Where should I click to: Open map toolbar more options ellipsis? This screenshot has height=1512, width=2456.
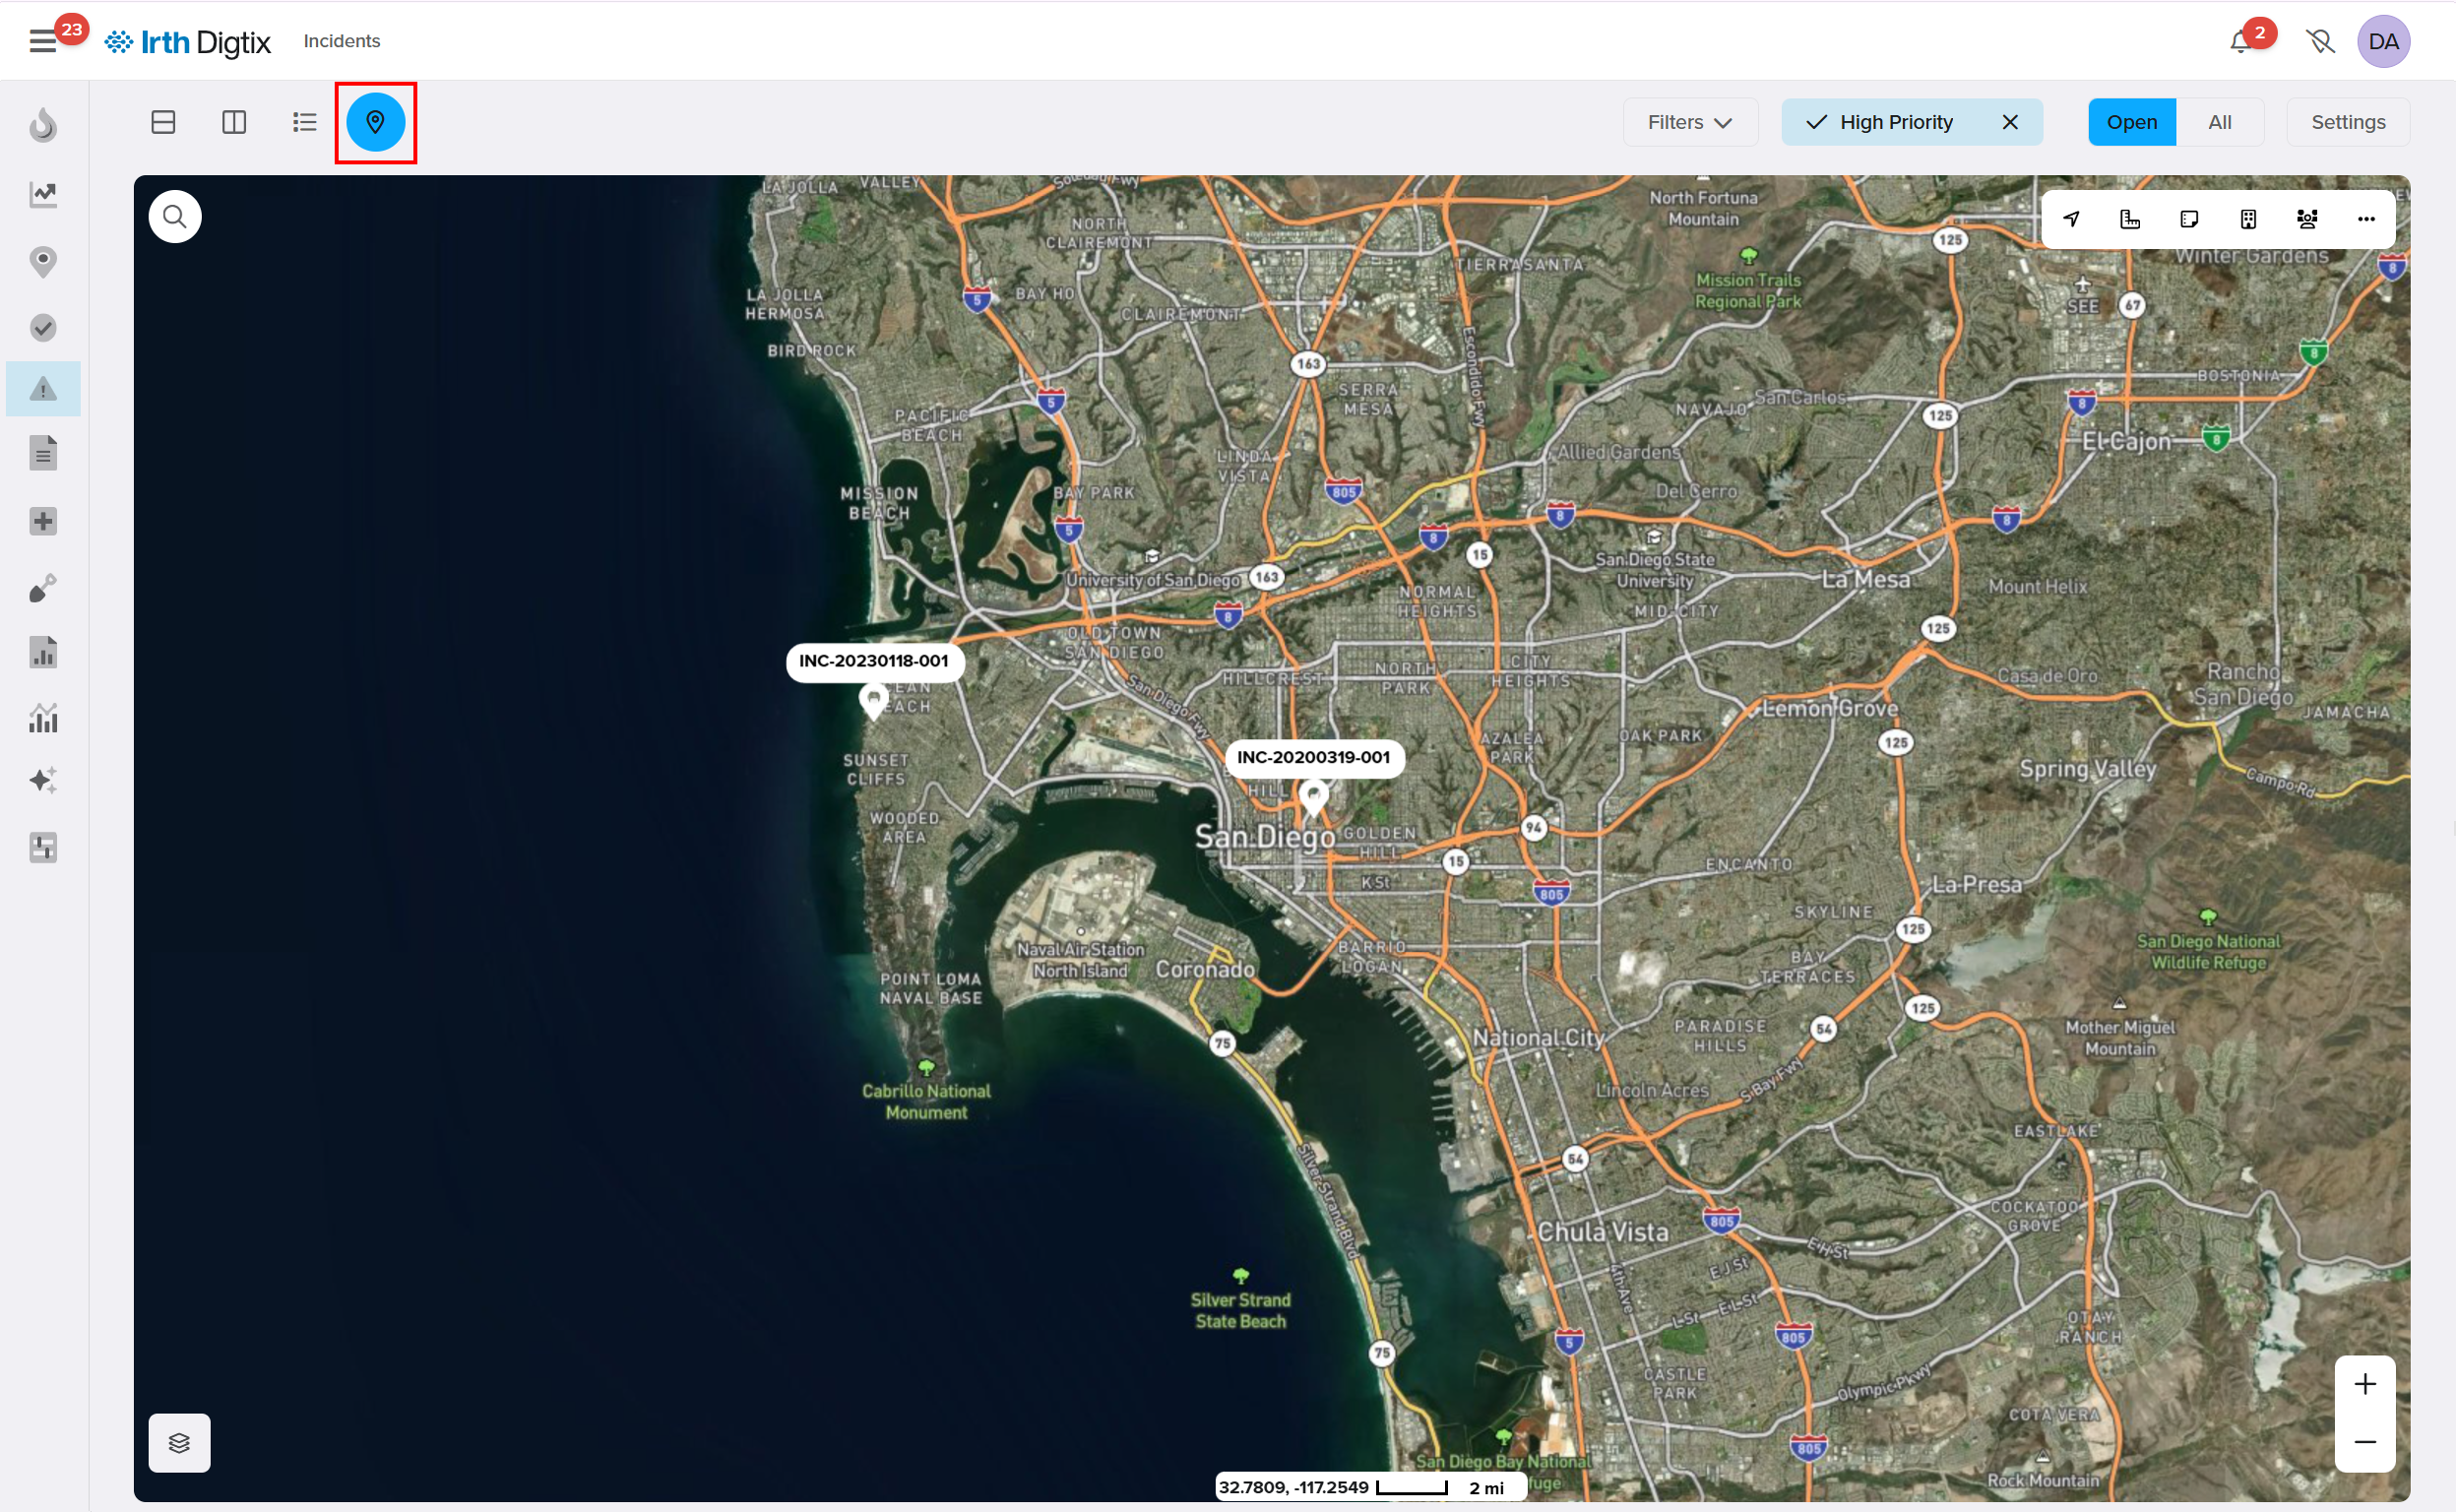click(x=2365, y=219)
